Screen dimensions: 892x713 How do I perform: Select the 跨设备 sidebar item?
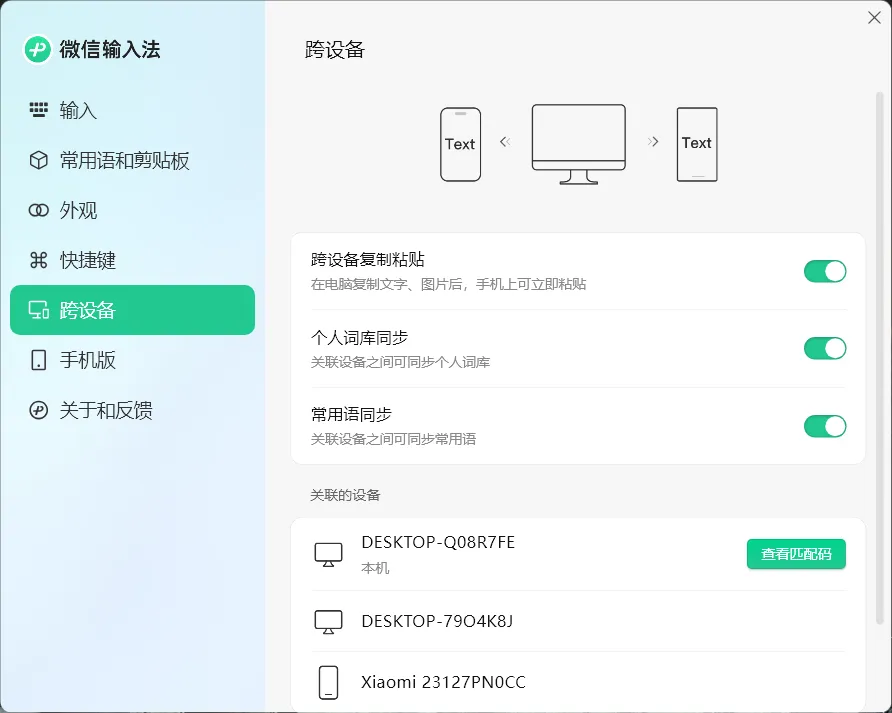point(133,310)
